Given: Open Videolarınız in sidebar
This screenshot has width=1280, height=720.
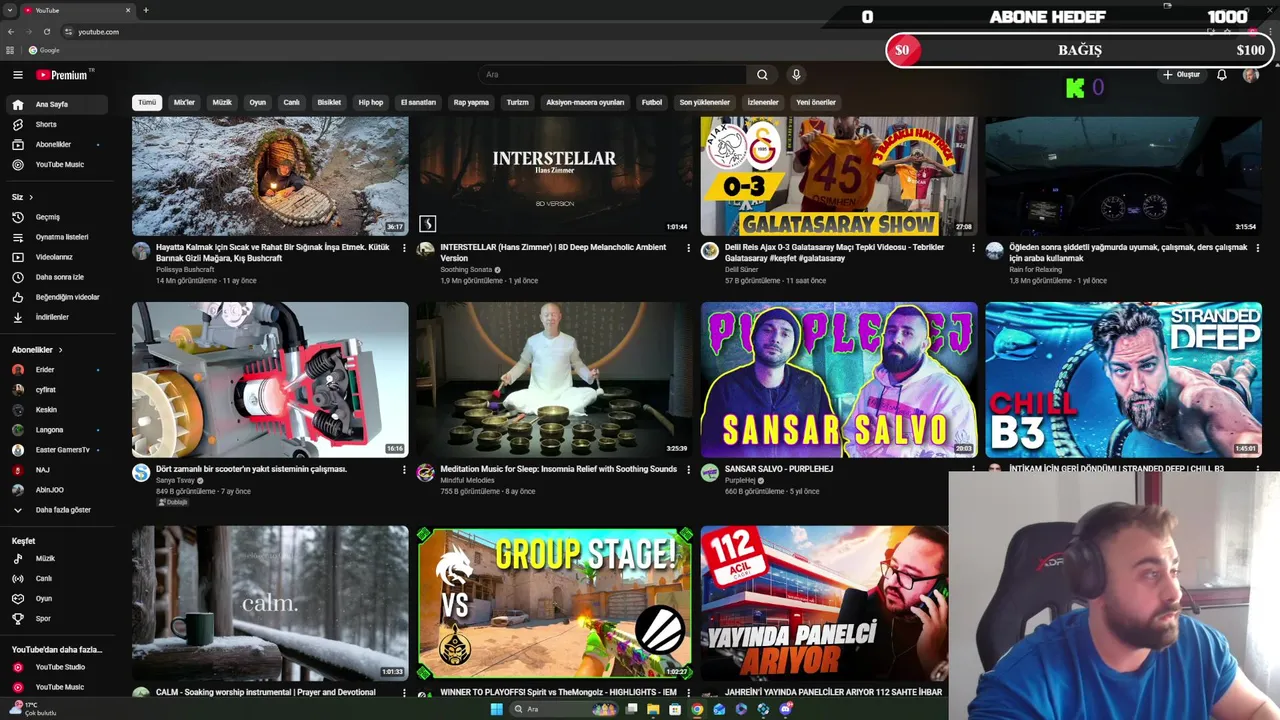Looking at the screenshot, I should coord(56,257).
